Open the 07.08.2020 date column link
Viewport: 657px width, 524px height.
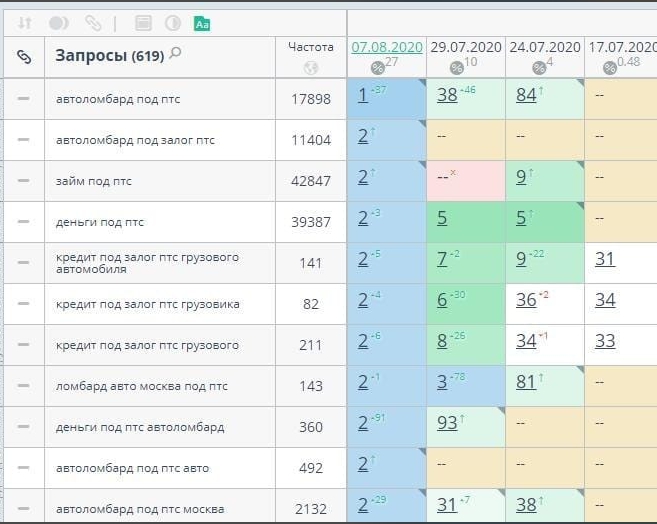(x=386, y=47)
